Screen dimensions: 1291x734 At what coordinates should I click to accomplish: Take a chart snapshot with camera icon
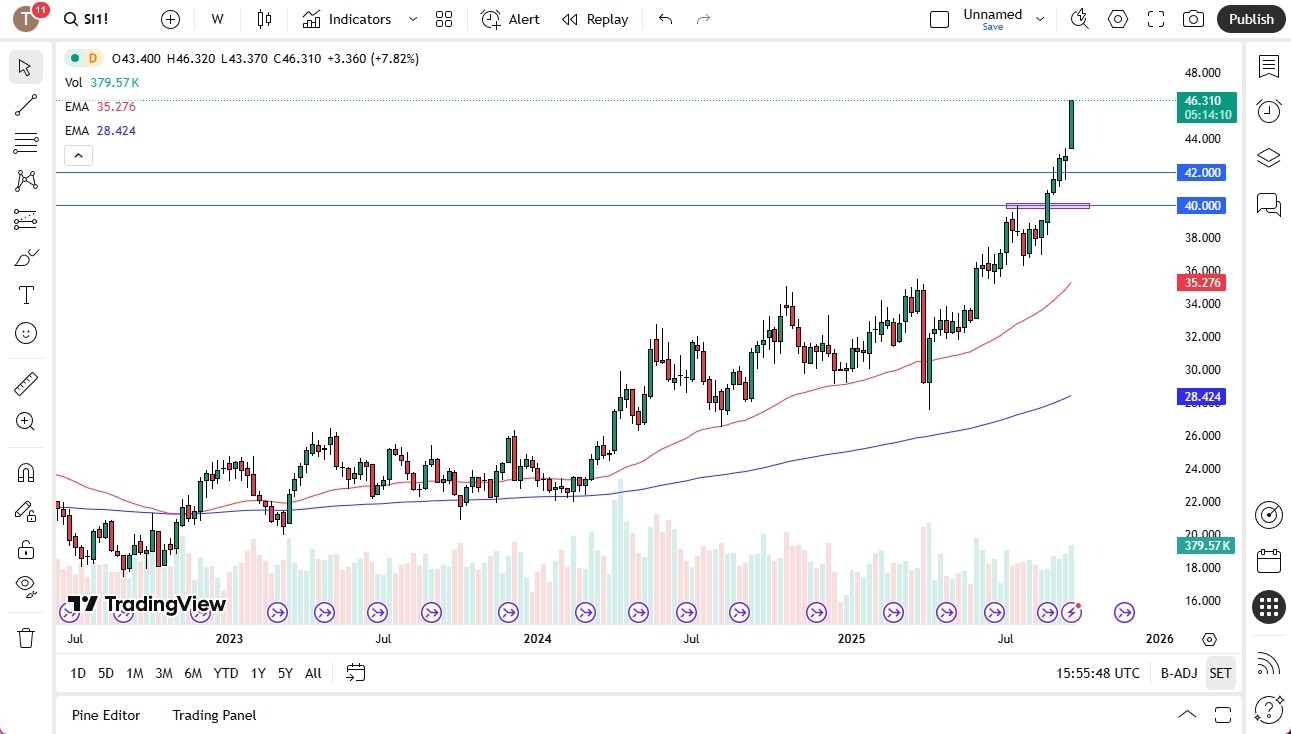(x=1194, y=19)
